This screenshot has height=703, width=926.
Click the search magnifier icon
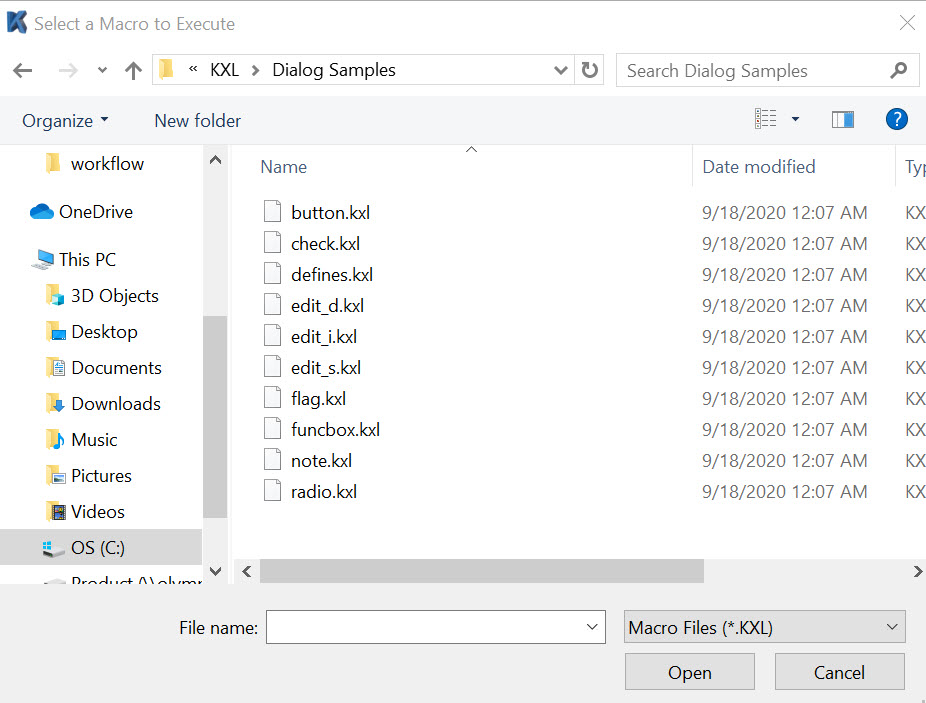click(898, 70)
